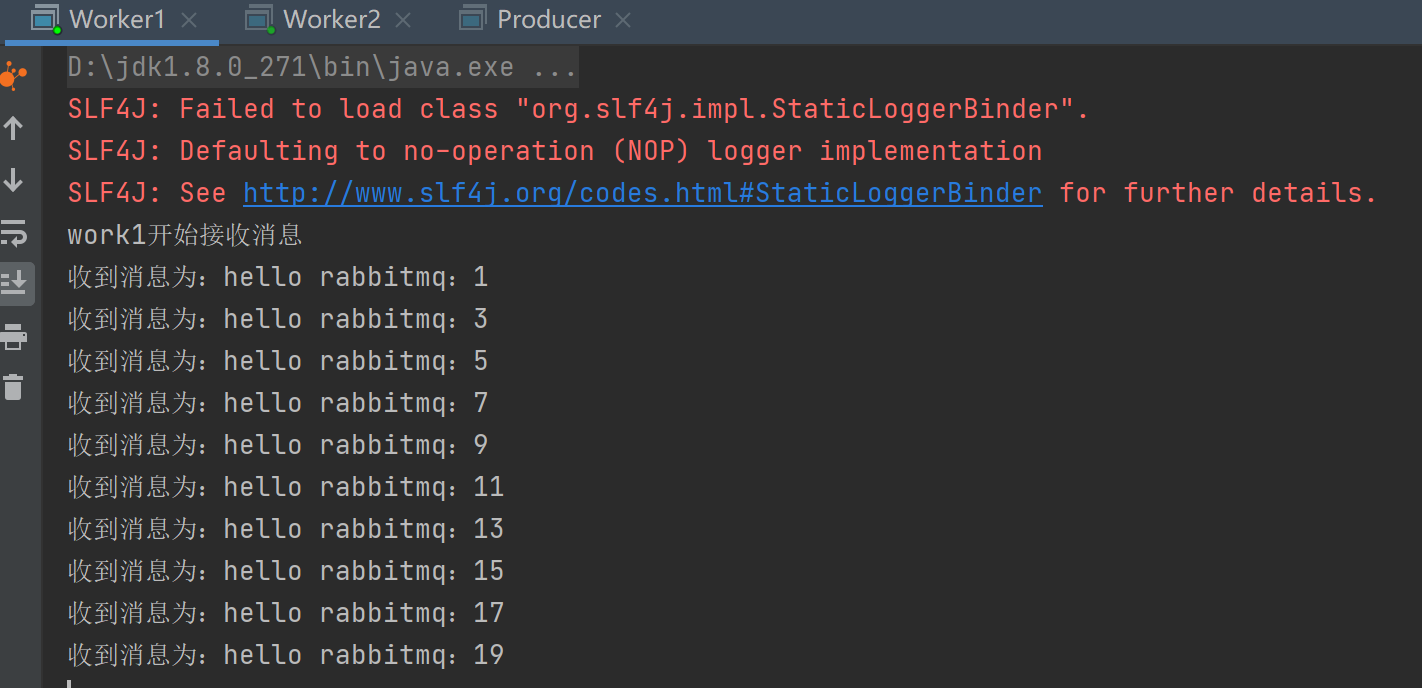Image resolution: width=1422 pixels, height=688 pixels.
Task: Close the Worker2 tab
Action: click(403, 20)
